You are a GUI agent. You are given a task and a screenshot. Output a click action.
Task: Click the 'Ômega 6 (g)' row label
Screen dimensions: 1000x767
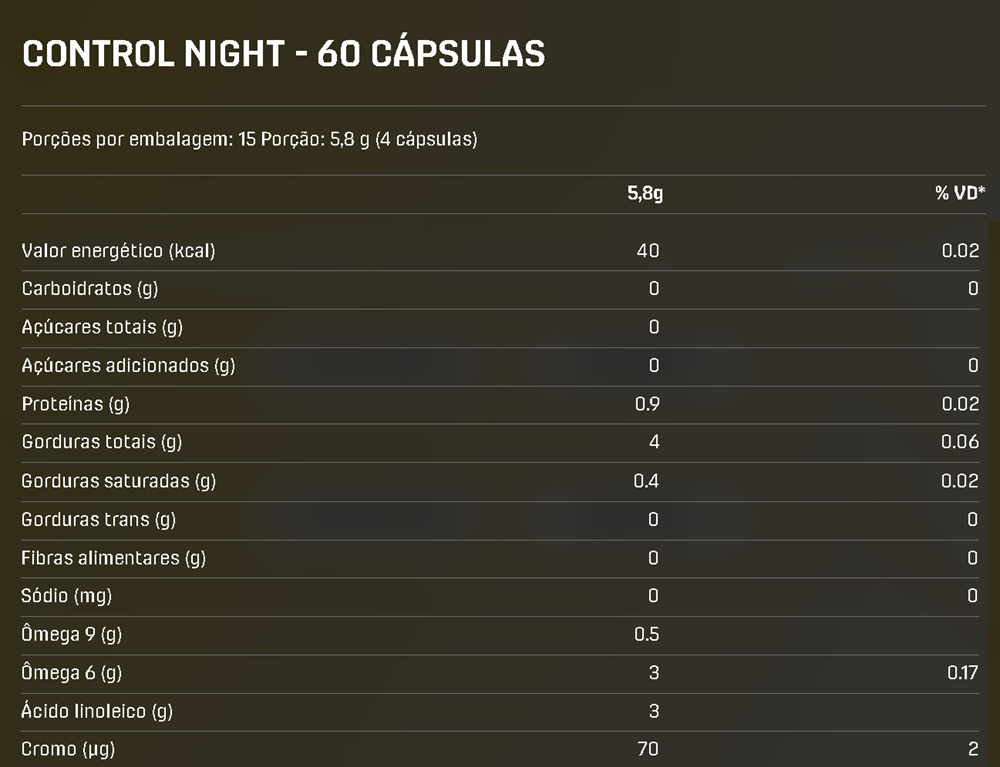(72, 673)
